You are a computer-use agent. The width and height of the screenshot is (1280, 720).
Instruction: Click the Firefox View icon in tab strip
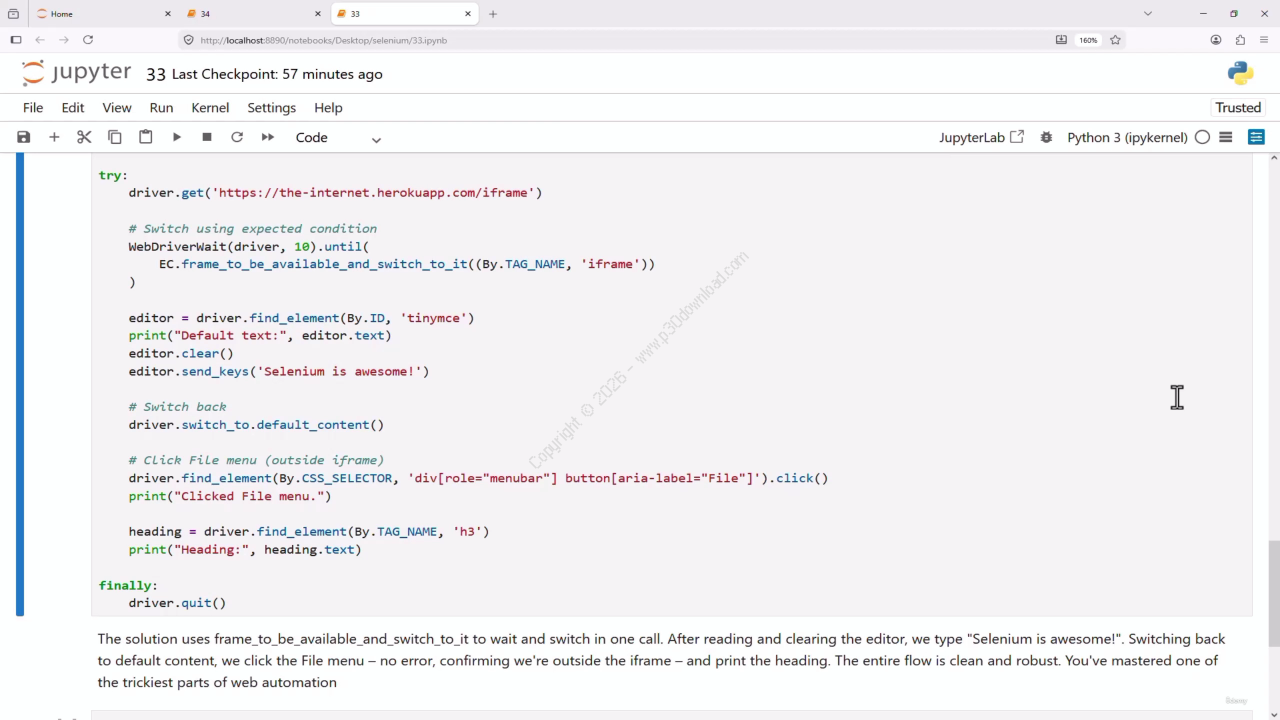coord(13,14)
